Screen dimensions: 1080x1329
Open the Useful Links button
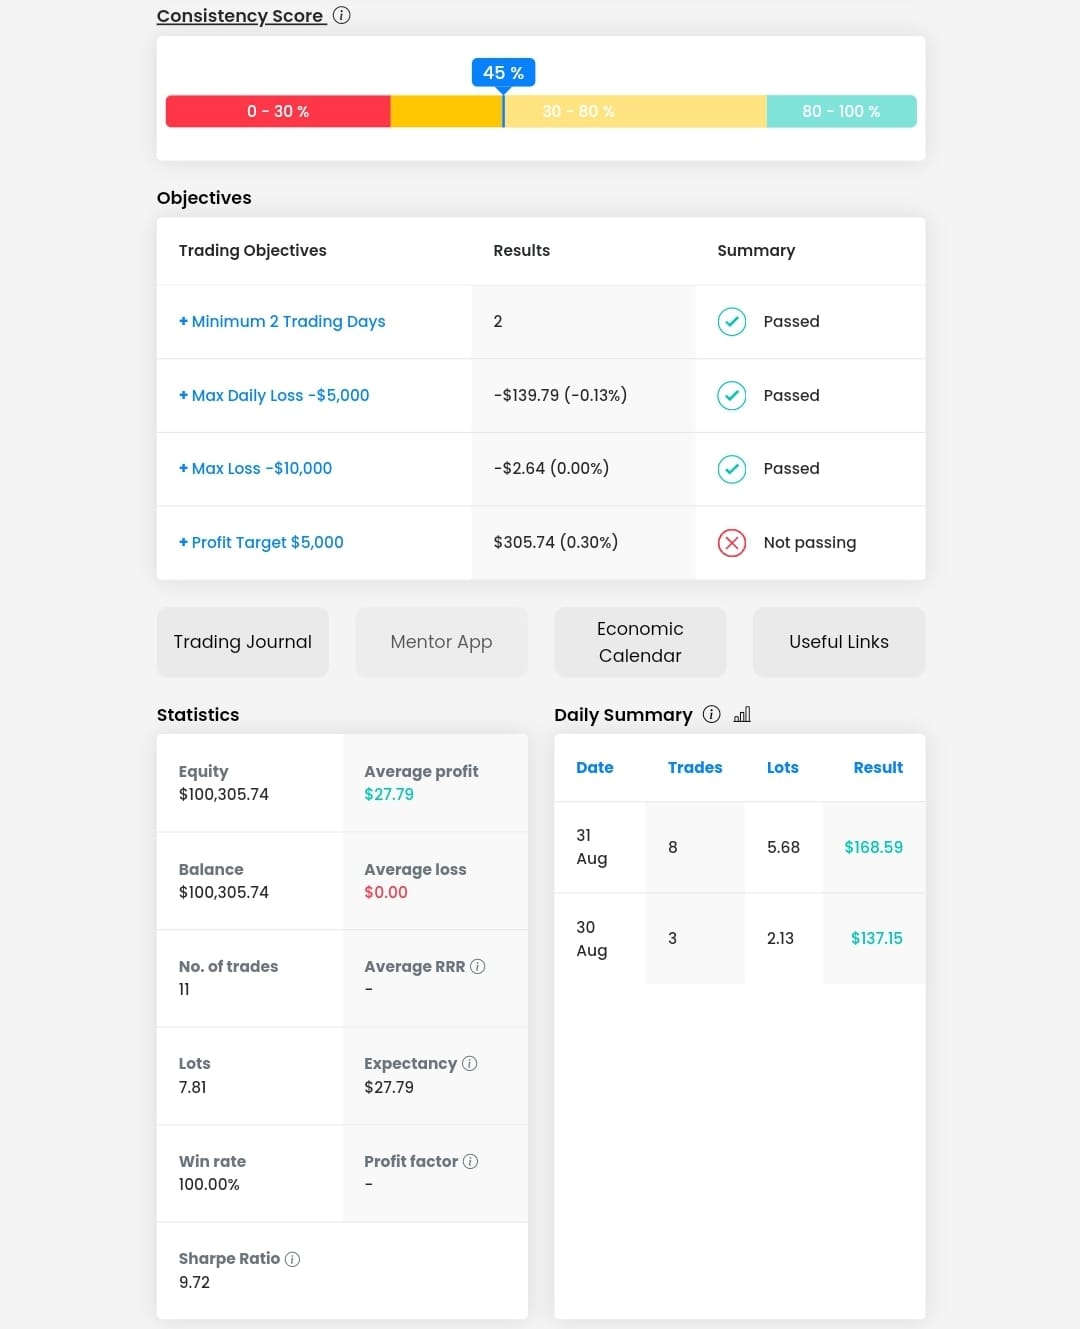point(839,642)
